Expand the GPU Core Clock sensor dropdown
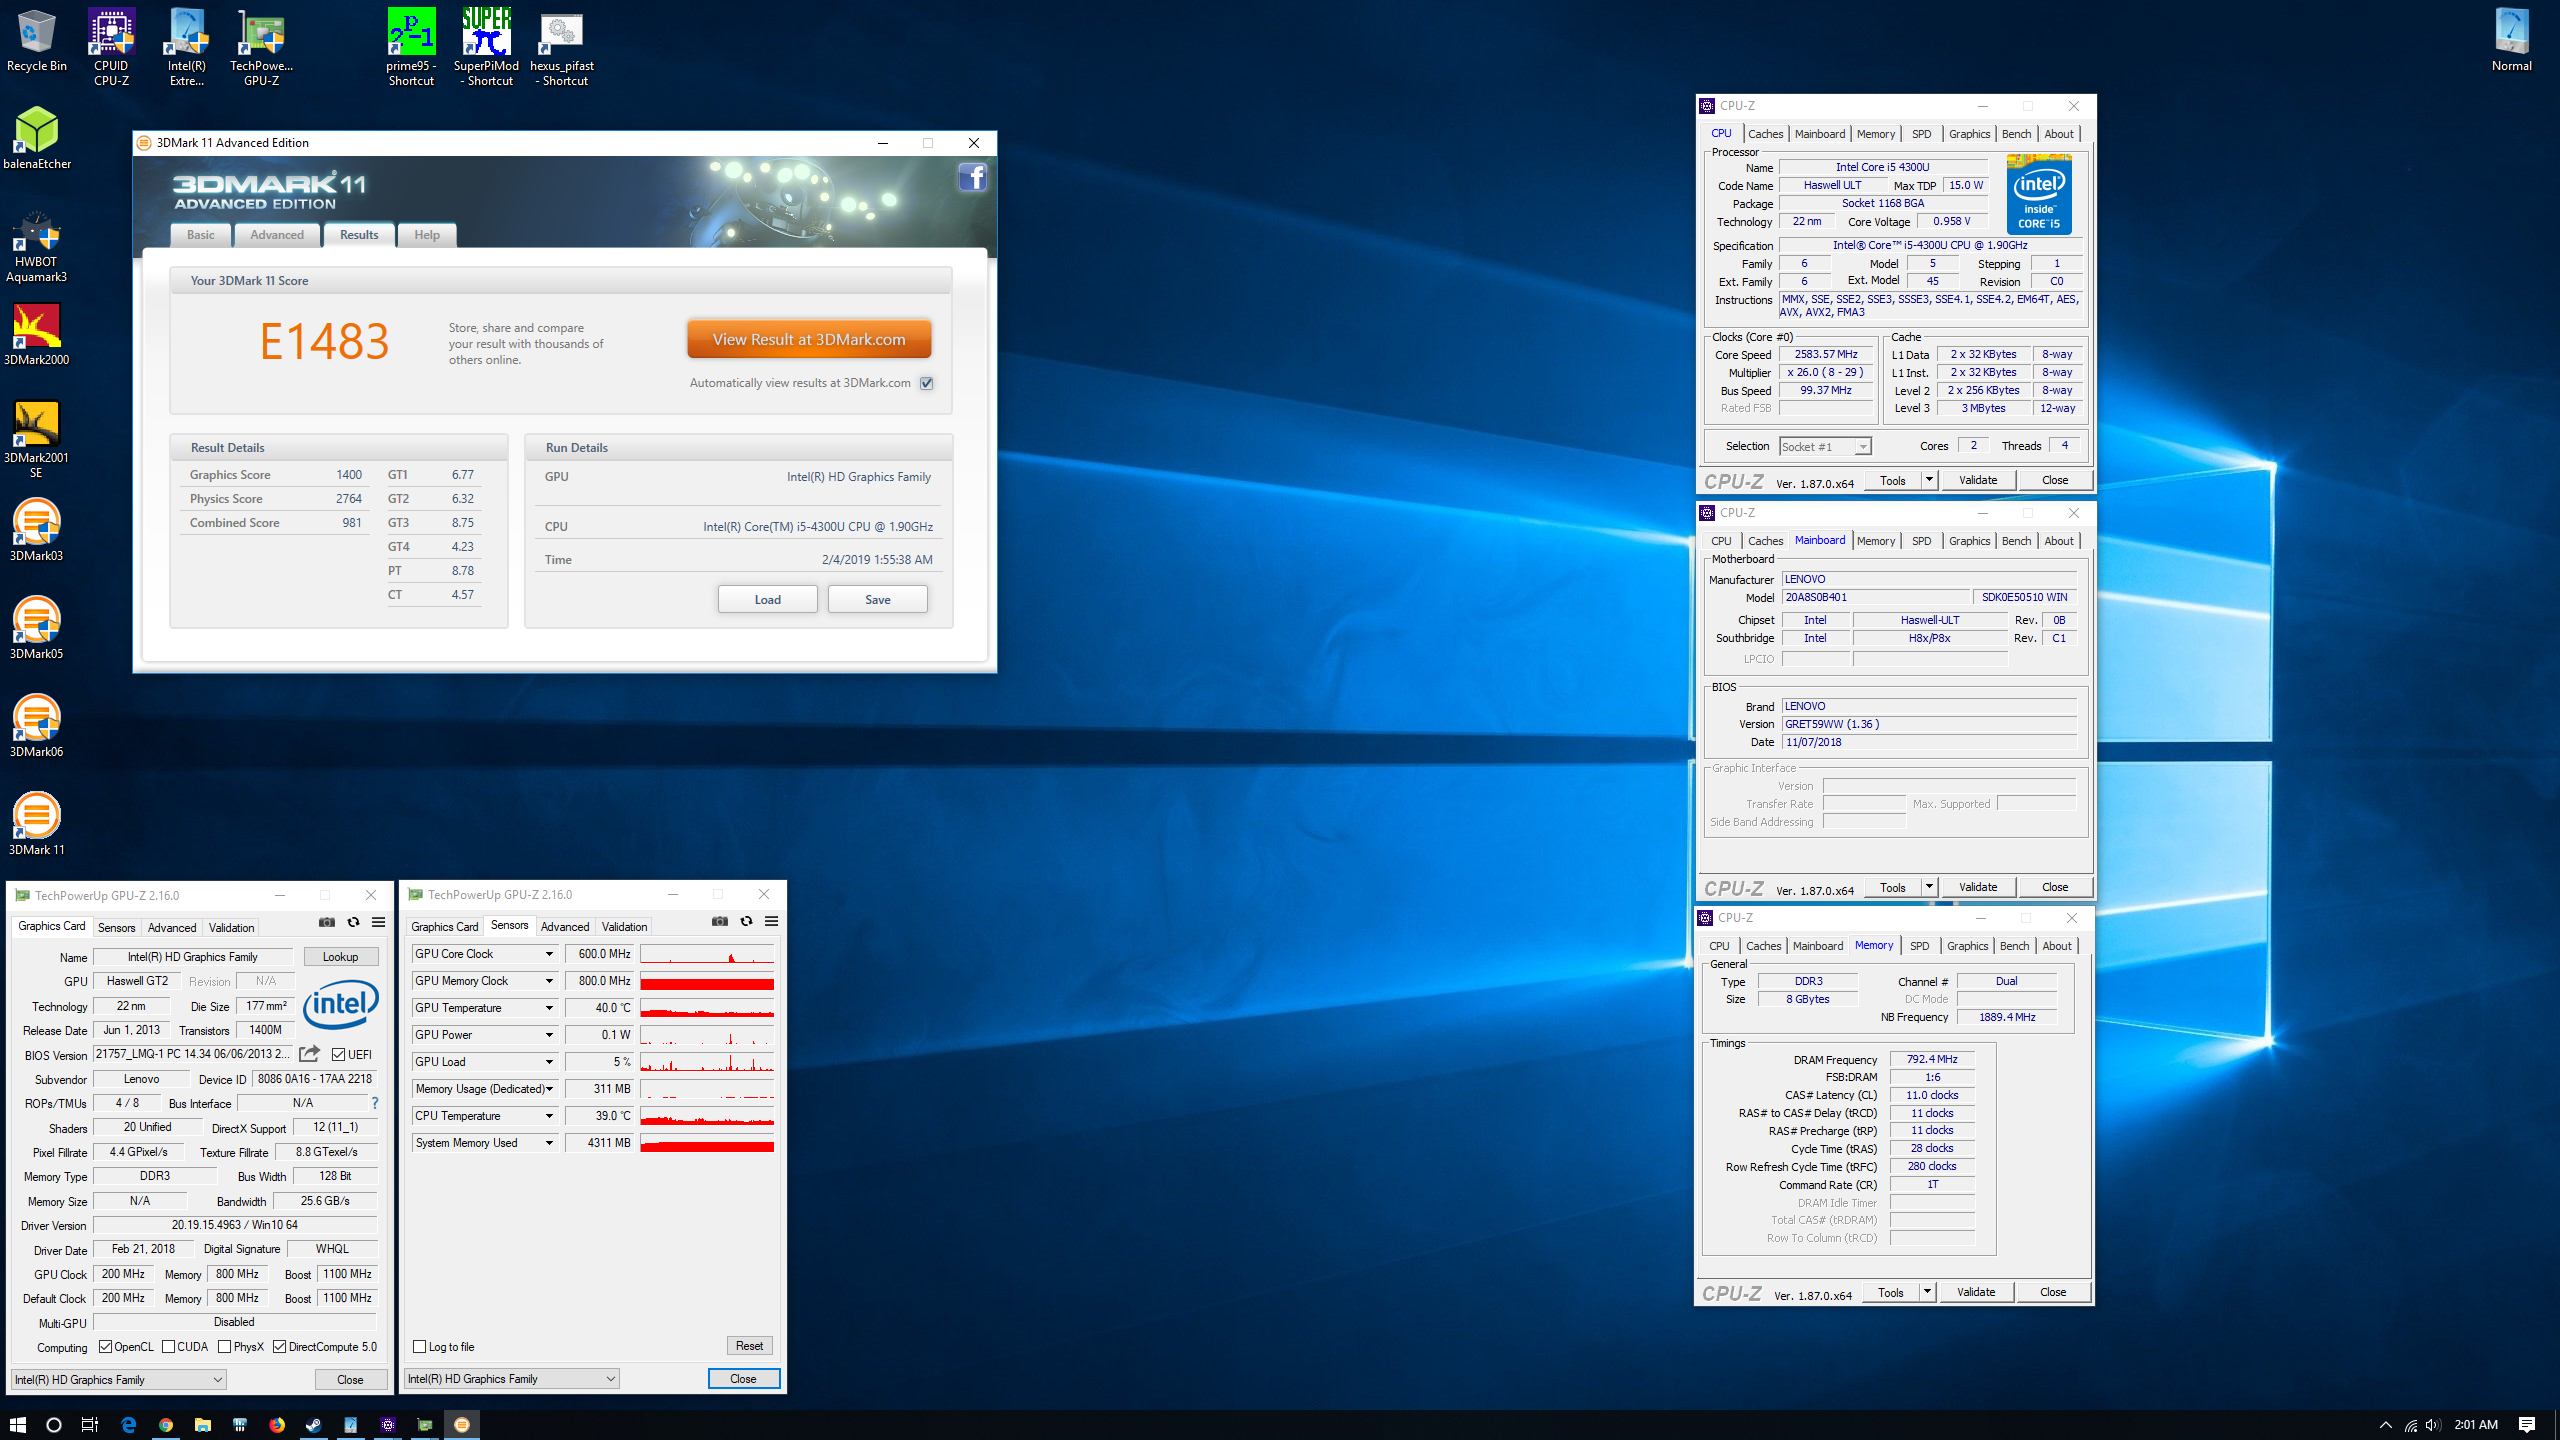This screenshot has width=2560, height=1440. point(549,954)
